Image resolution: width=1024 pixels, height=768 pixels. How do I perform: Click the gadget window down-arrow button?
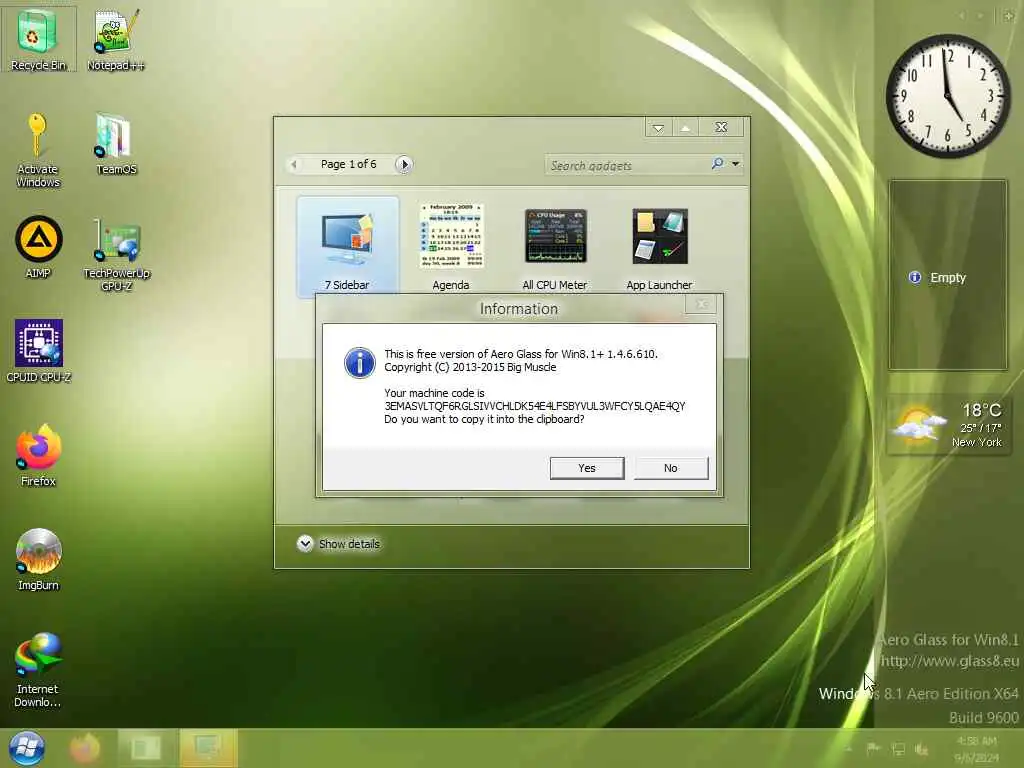click(658, 127)
